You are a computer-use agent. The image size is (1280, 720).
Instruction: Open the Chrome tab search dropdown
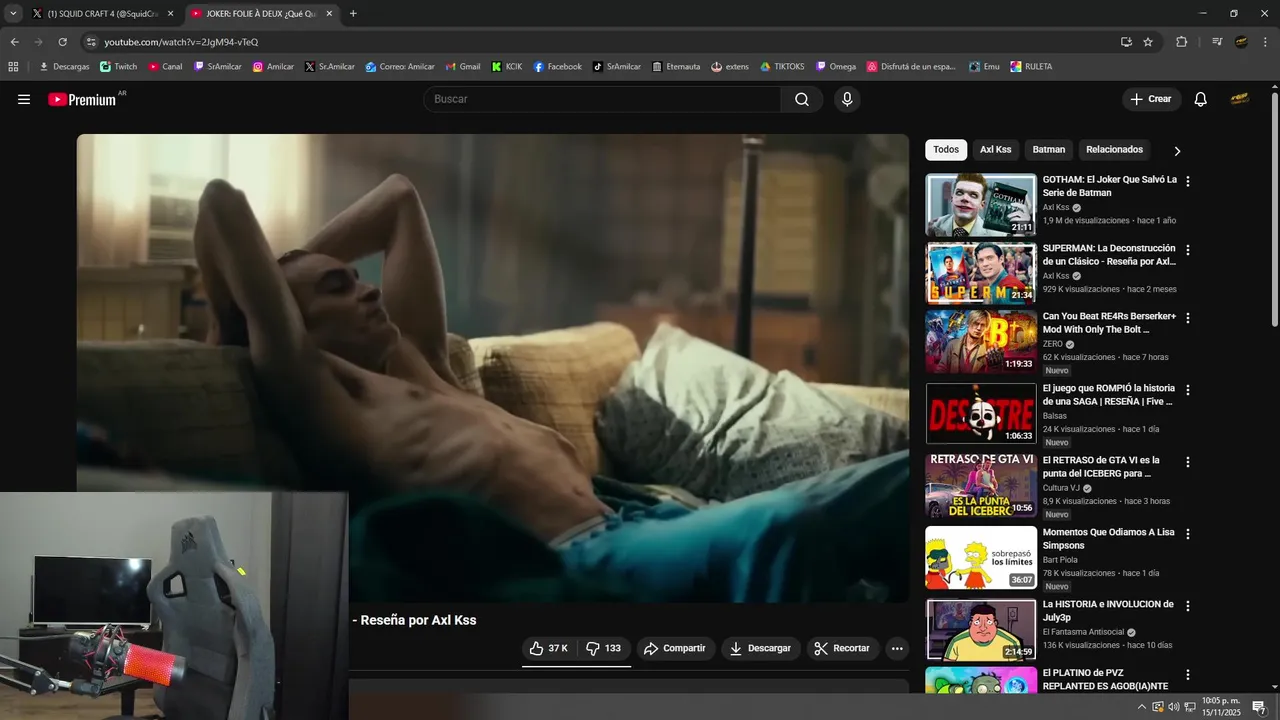(x=13, y=13)
